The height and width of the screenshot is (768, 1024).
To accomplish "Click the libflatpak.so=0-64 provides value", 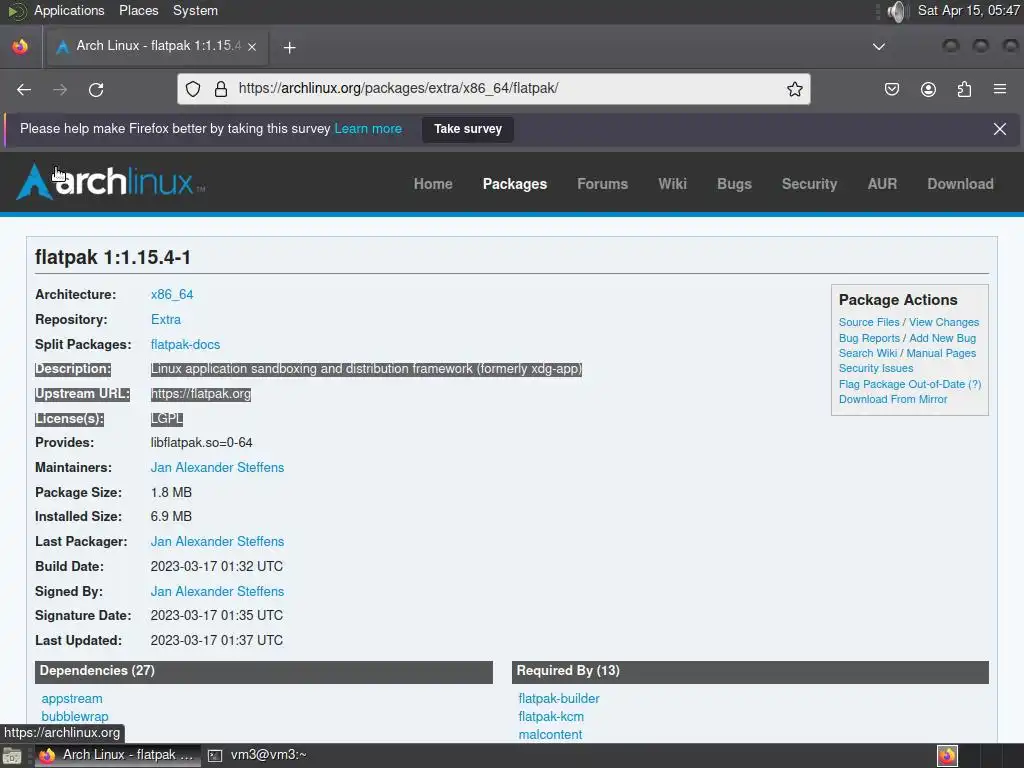I will click(x=202, y=443).
